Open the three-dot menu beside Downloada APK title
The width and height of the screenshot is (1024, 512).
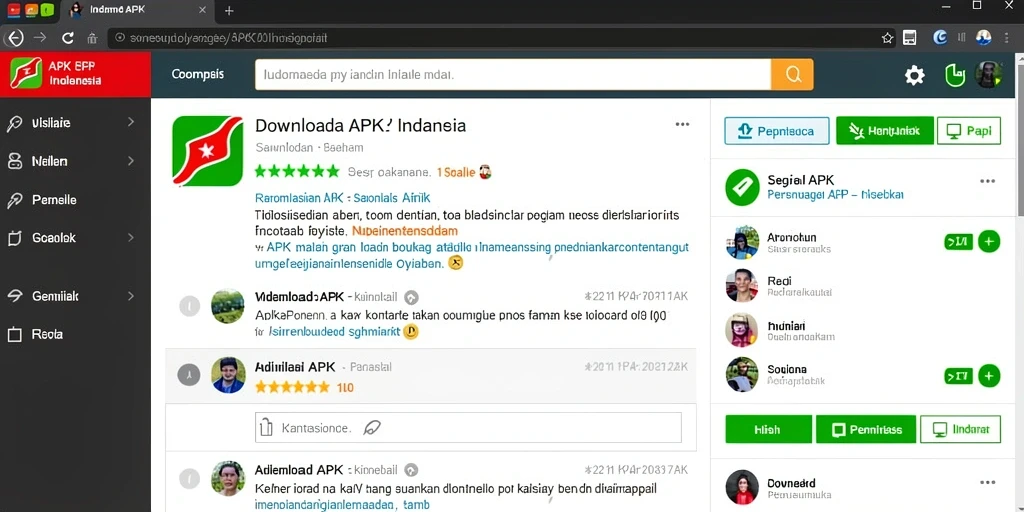click(x=682, y=124)
